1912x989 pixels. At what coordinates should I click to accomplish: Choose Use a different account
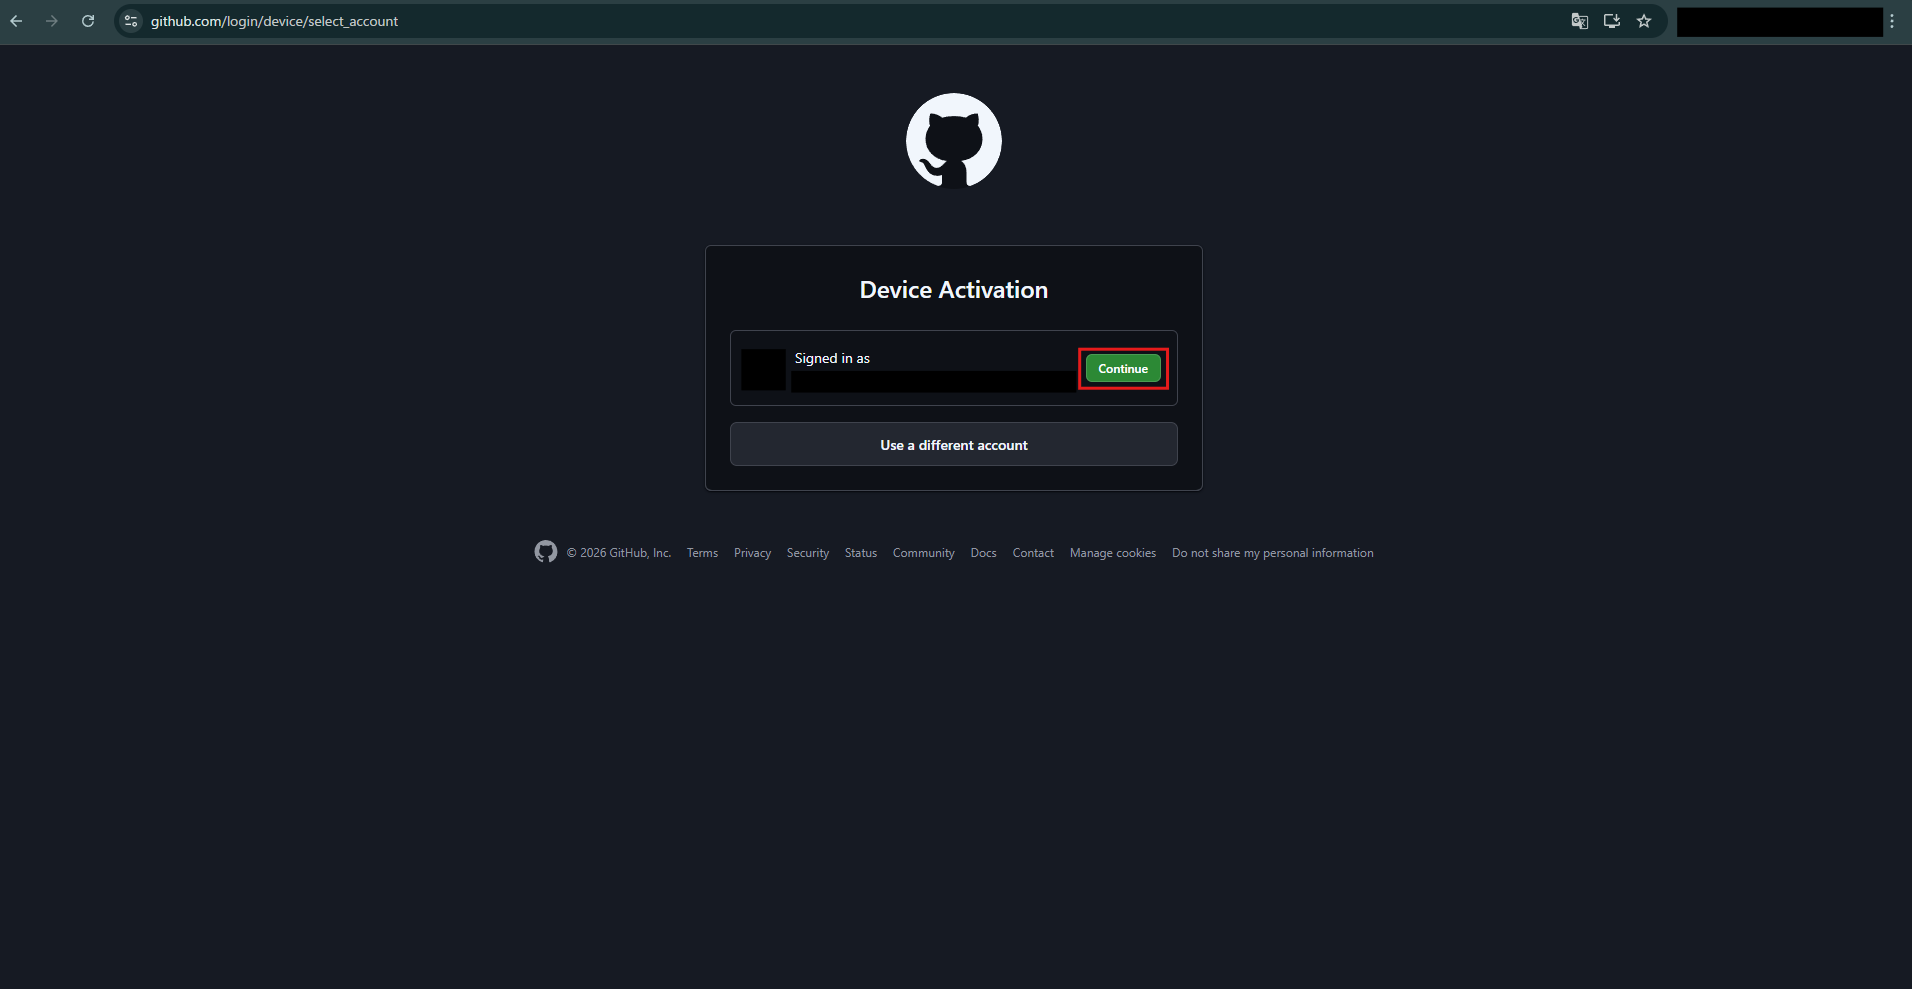tap(953, 445)
